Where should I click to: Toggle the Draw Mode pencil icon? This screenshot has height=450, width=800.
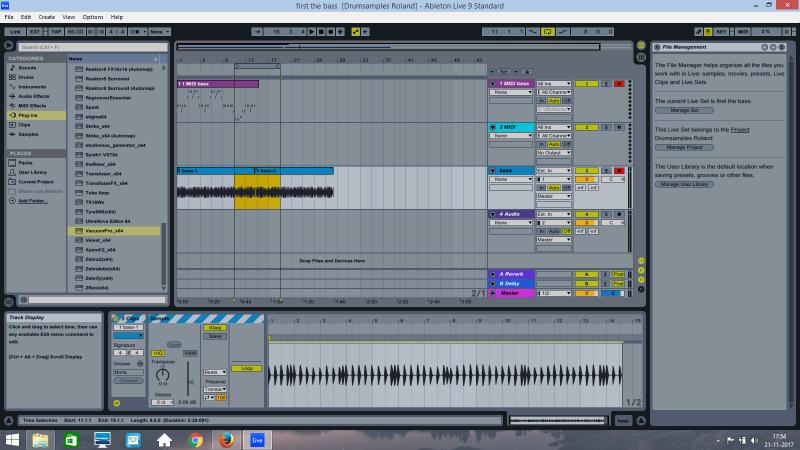pyautogui.click(x=698, y=32)
